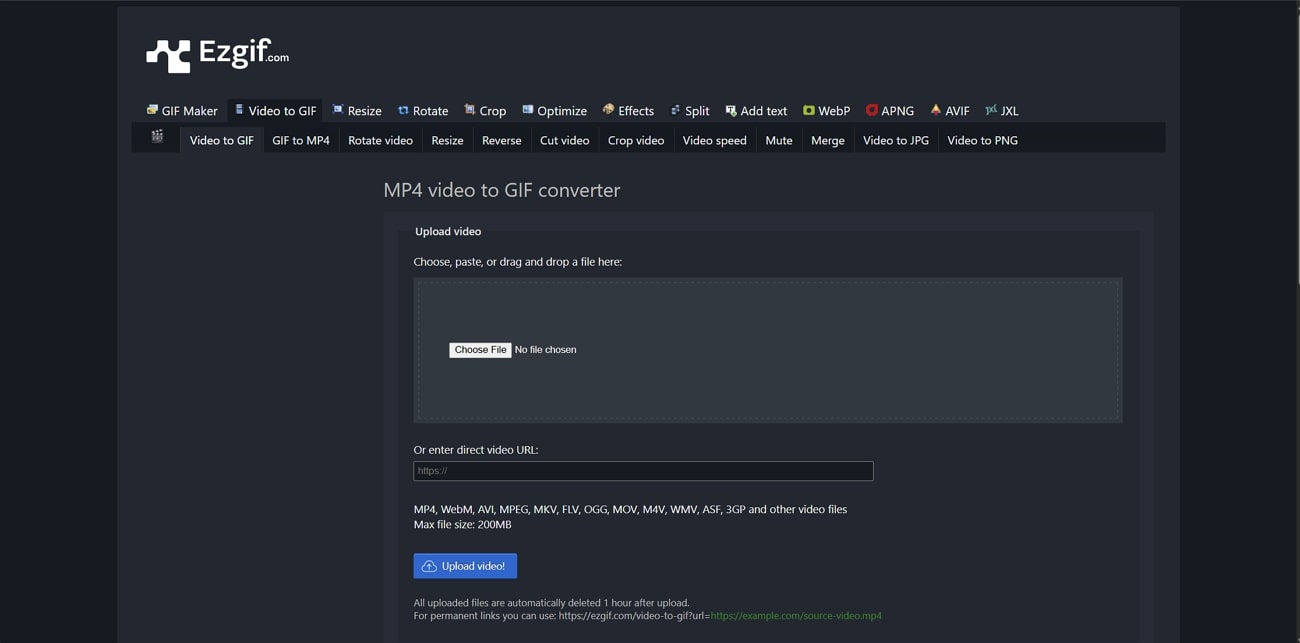This screenshot has height=643, width=1300.
Task: Click the GIF Maker icon
Action: coord(152,110)
